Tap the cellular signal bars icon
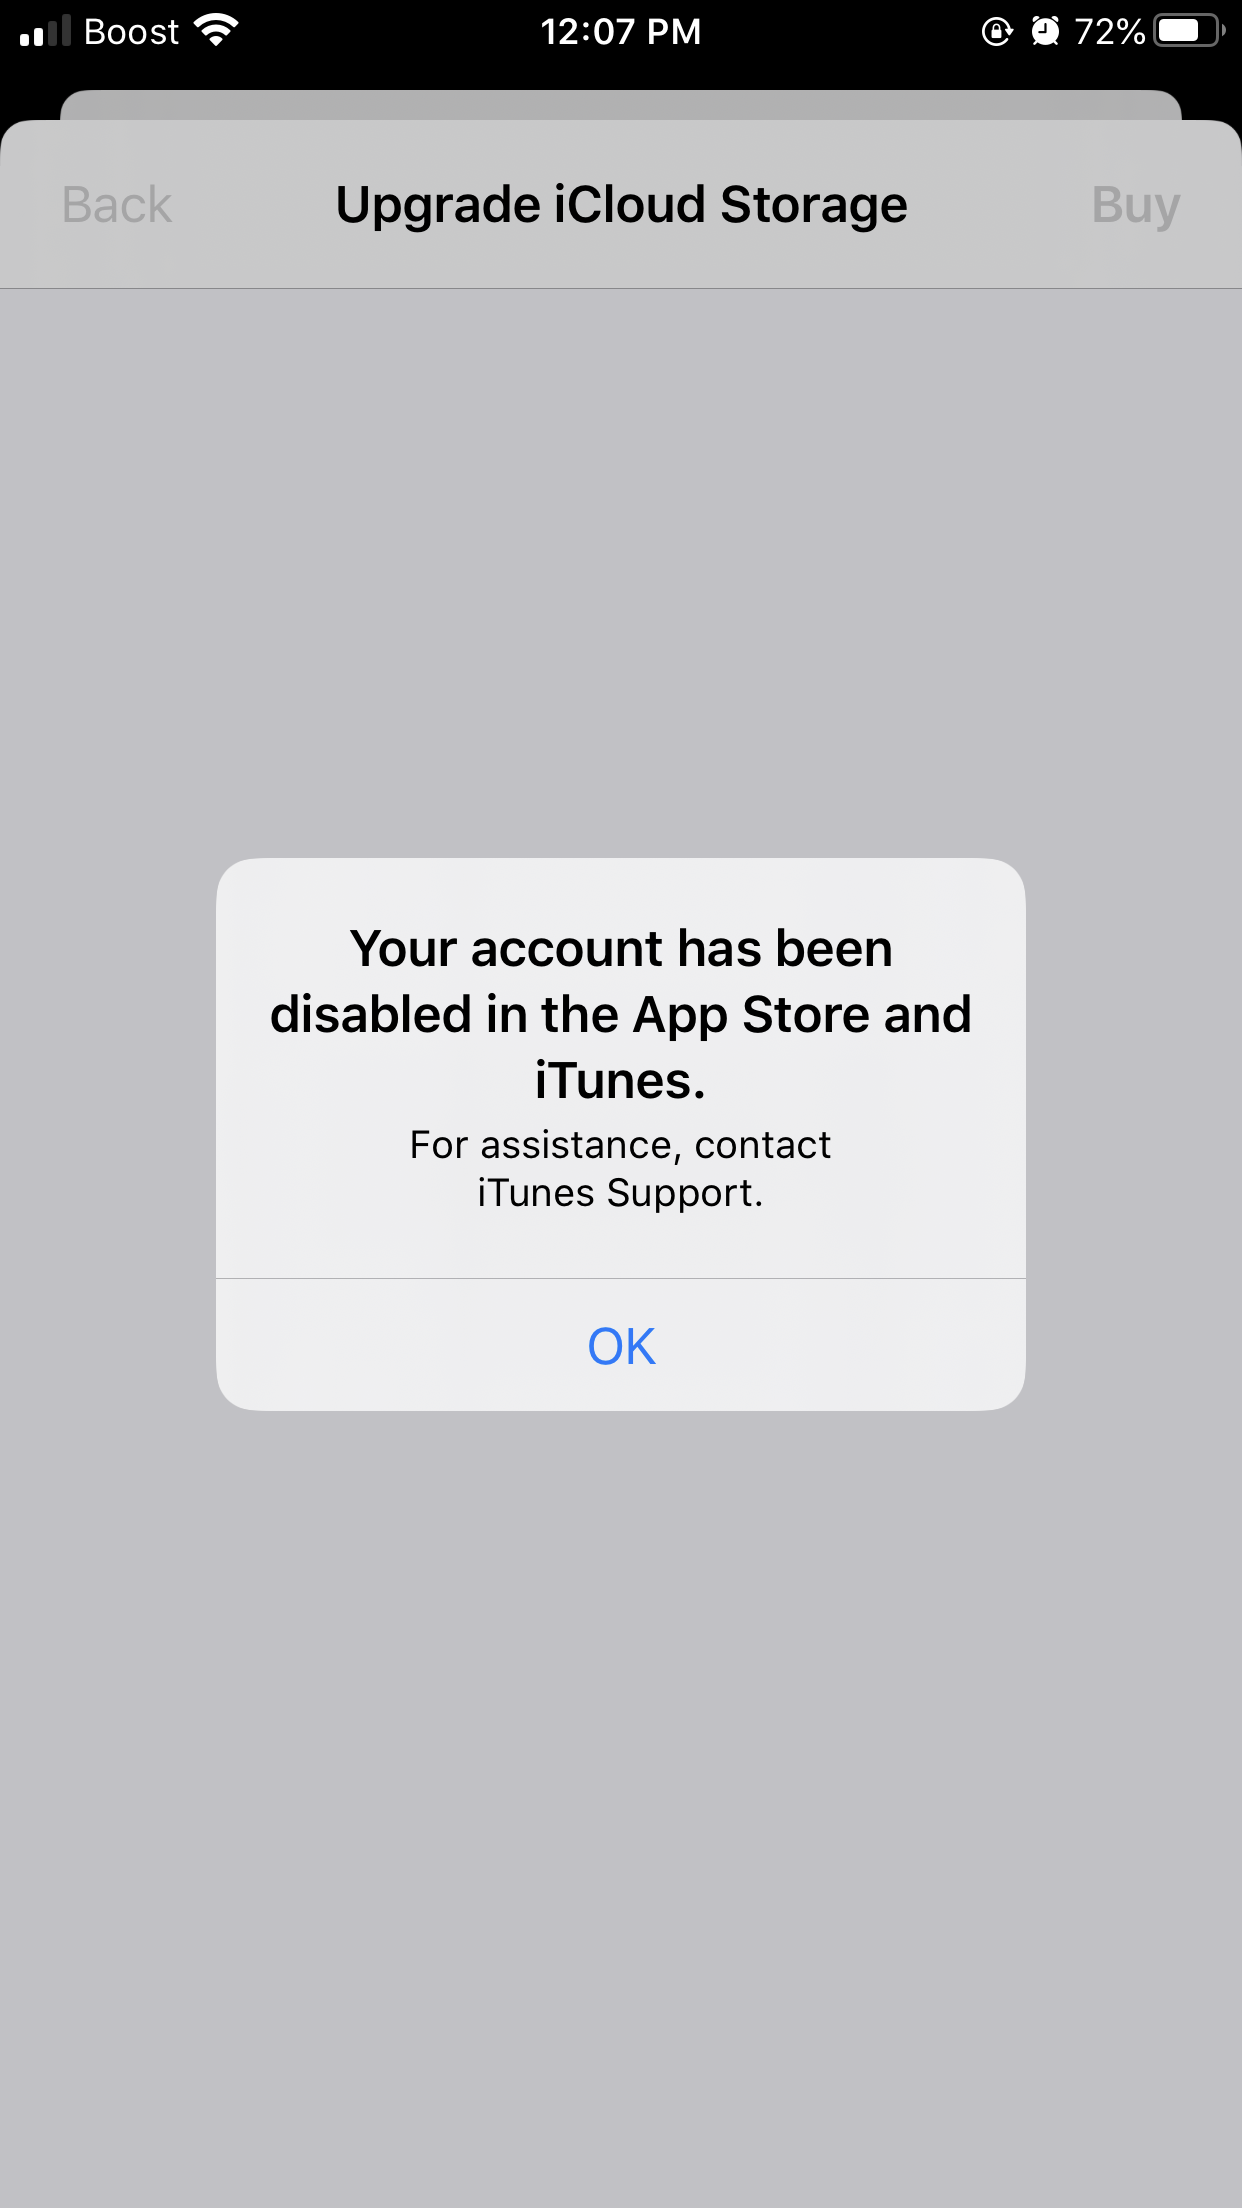This screenshot has height=2208, width=1242. coord(45,31)
